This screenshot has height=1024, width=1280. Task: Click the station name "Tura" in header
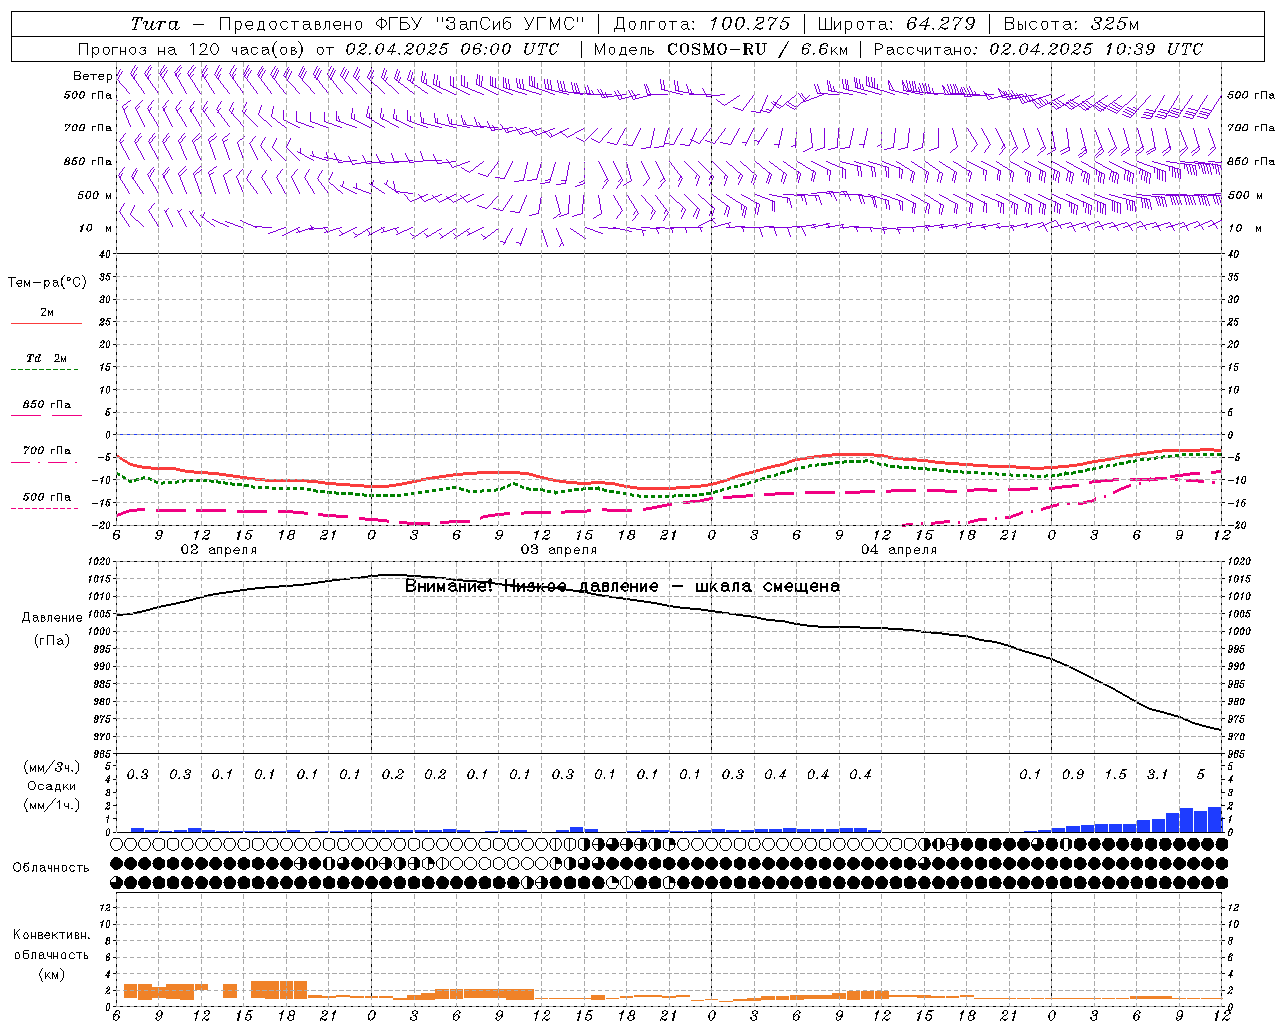155,24
